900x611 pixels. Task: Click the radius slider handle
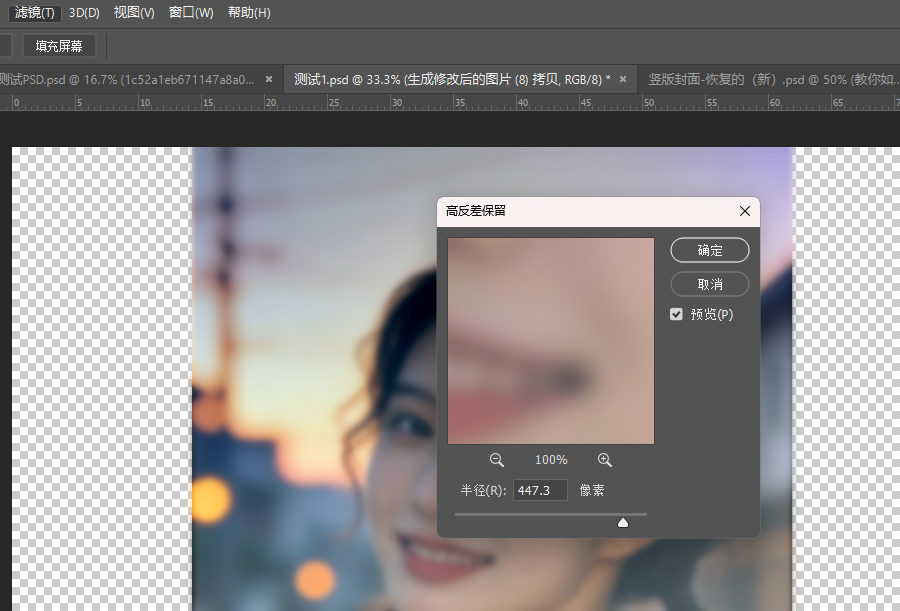(x=623, y=522)
